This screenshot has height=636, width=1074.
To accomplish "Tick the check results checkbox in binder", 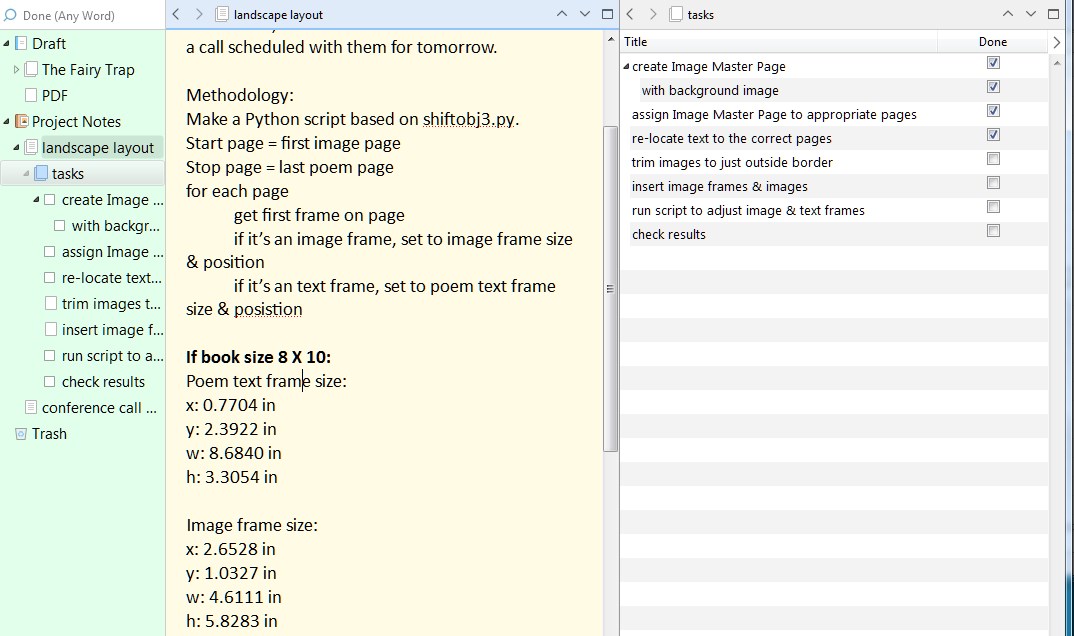I will pyautogui.click(x=50, y=382).
